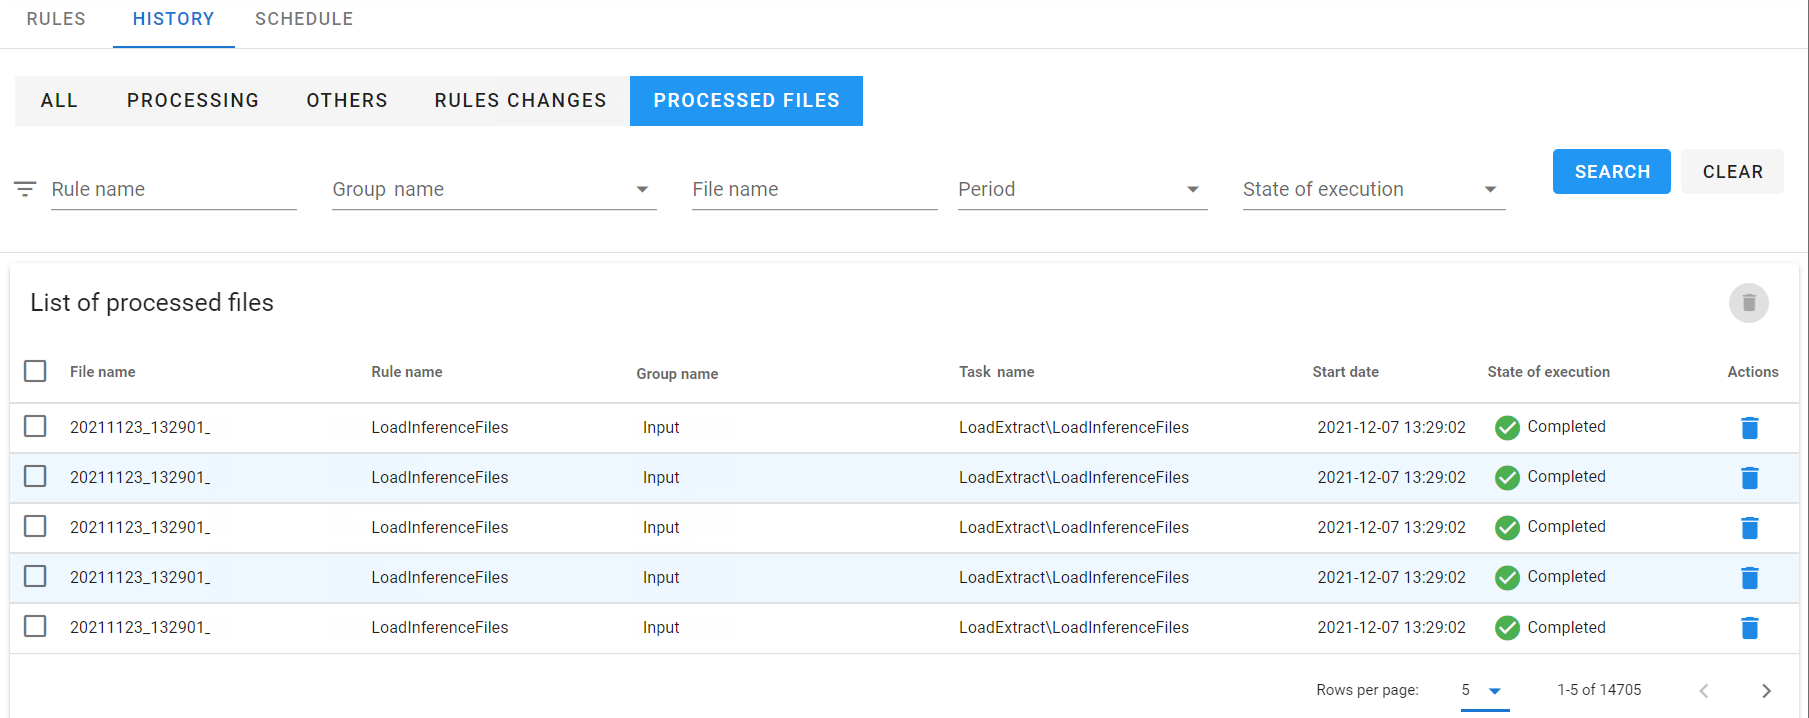Click the previous page arrow

(1704, 691)
